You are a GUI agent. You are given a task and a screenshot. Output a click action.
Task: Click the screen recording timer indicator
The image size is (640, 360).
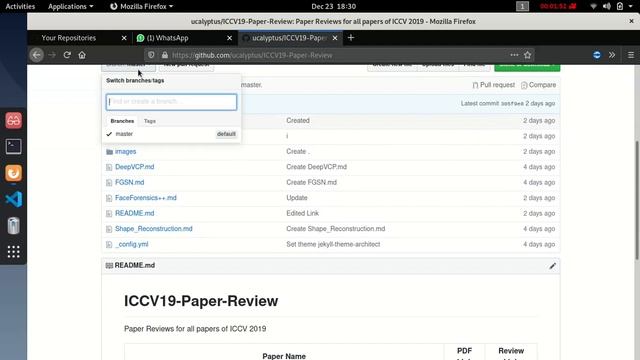tap(558, 6)
